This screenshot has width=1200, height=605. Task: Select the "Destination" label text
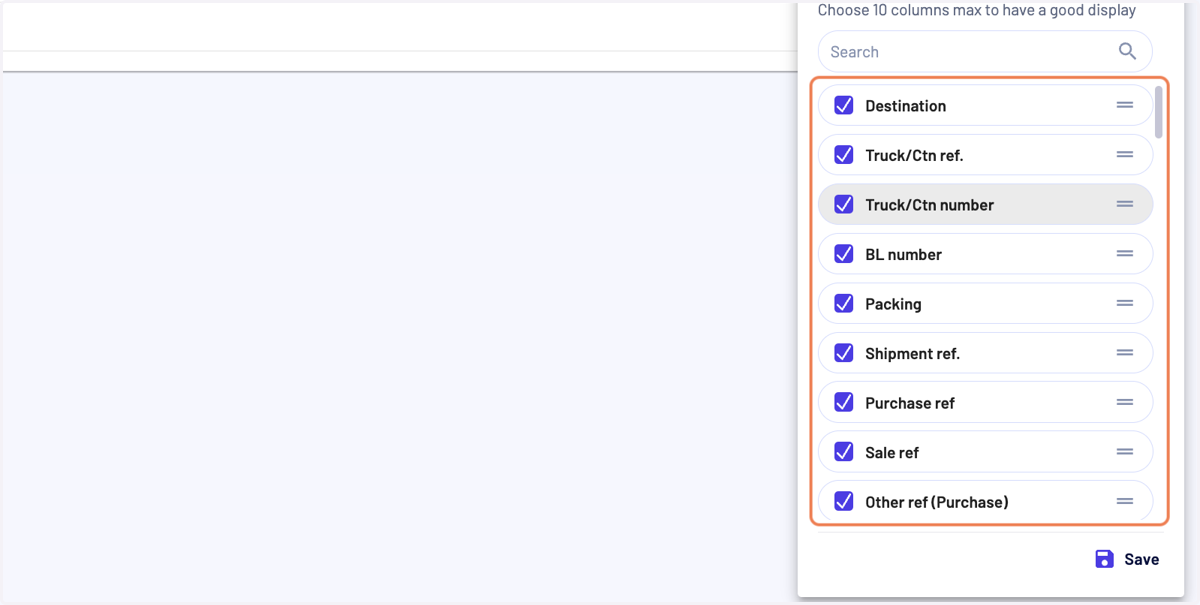tap(906, 105)
